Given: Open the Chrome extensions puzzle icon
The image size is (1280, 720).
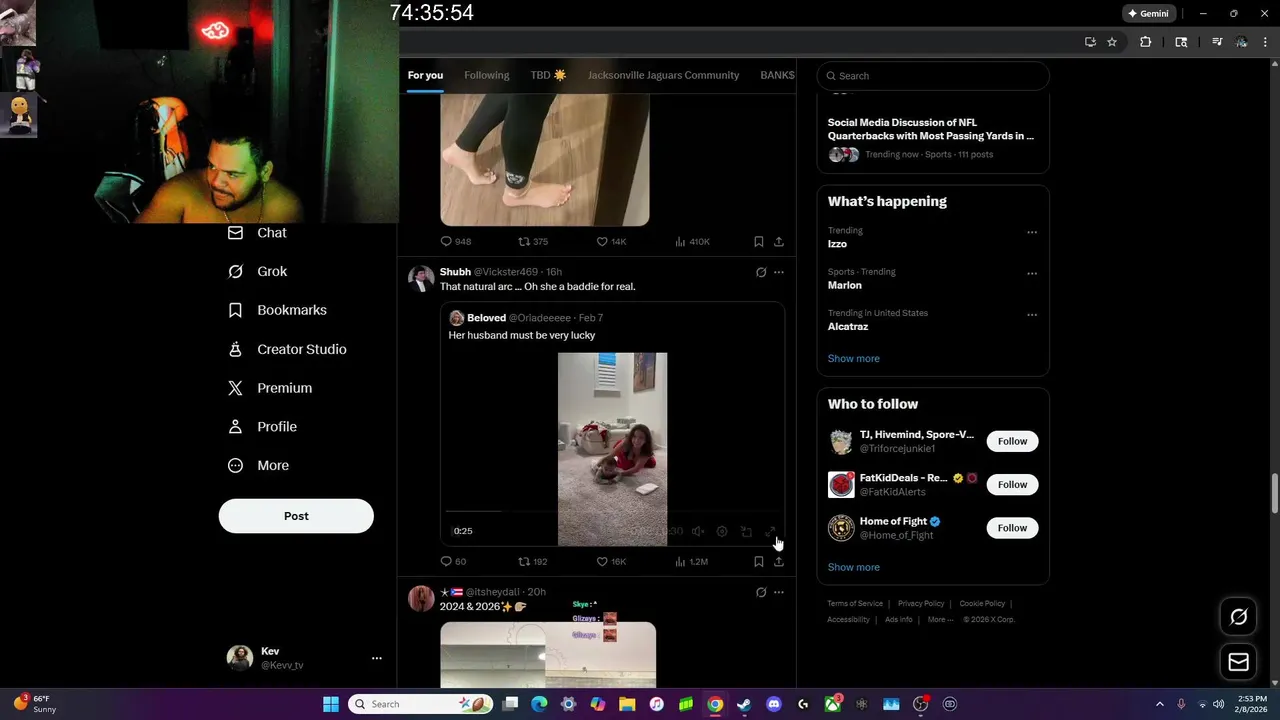Looking at the screenshot, I should 1146,42.
